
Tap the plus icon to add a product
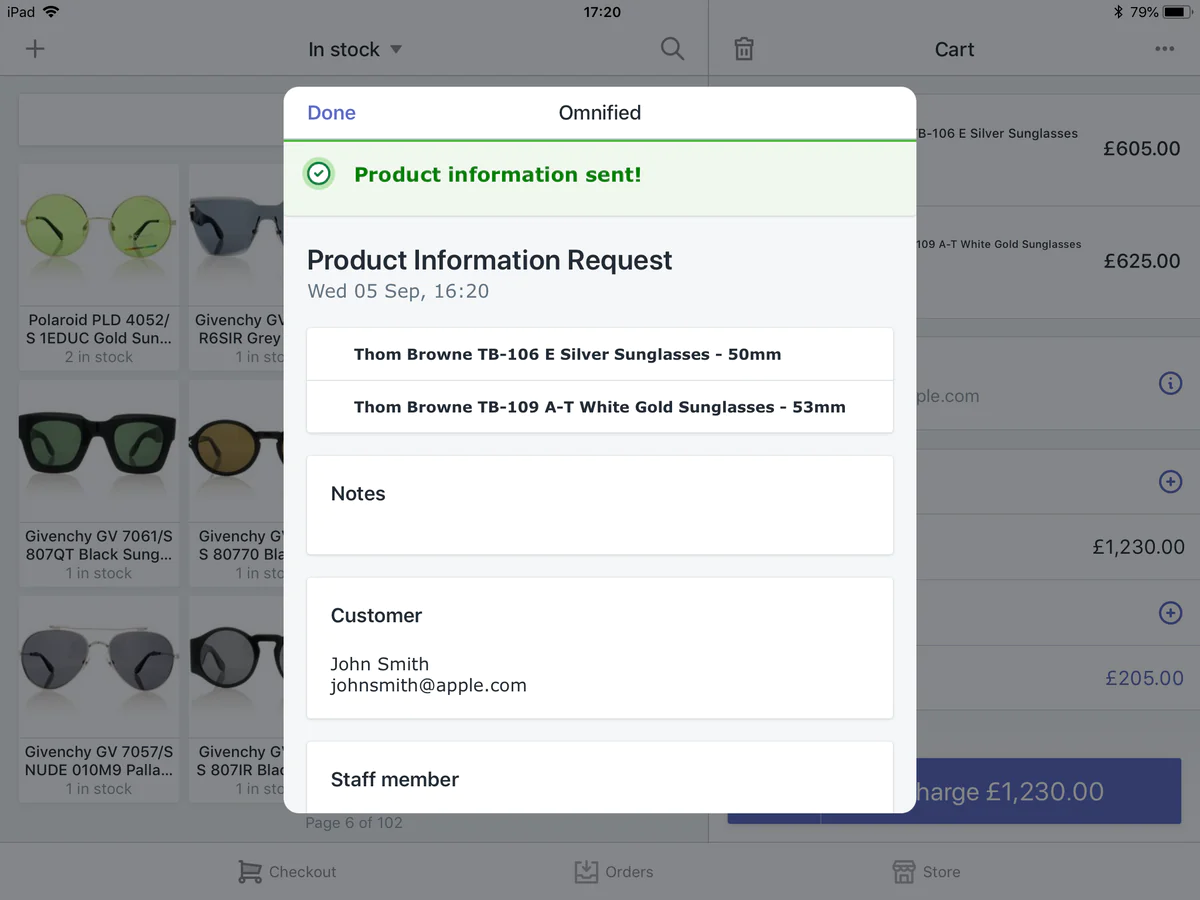point(35,49)
